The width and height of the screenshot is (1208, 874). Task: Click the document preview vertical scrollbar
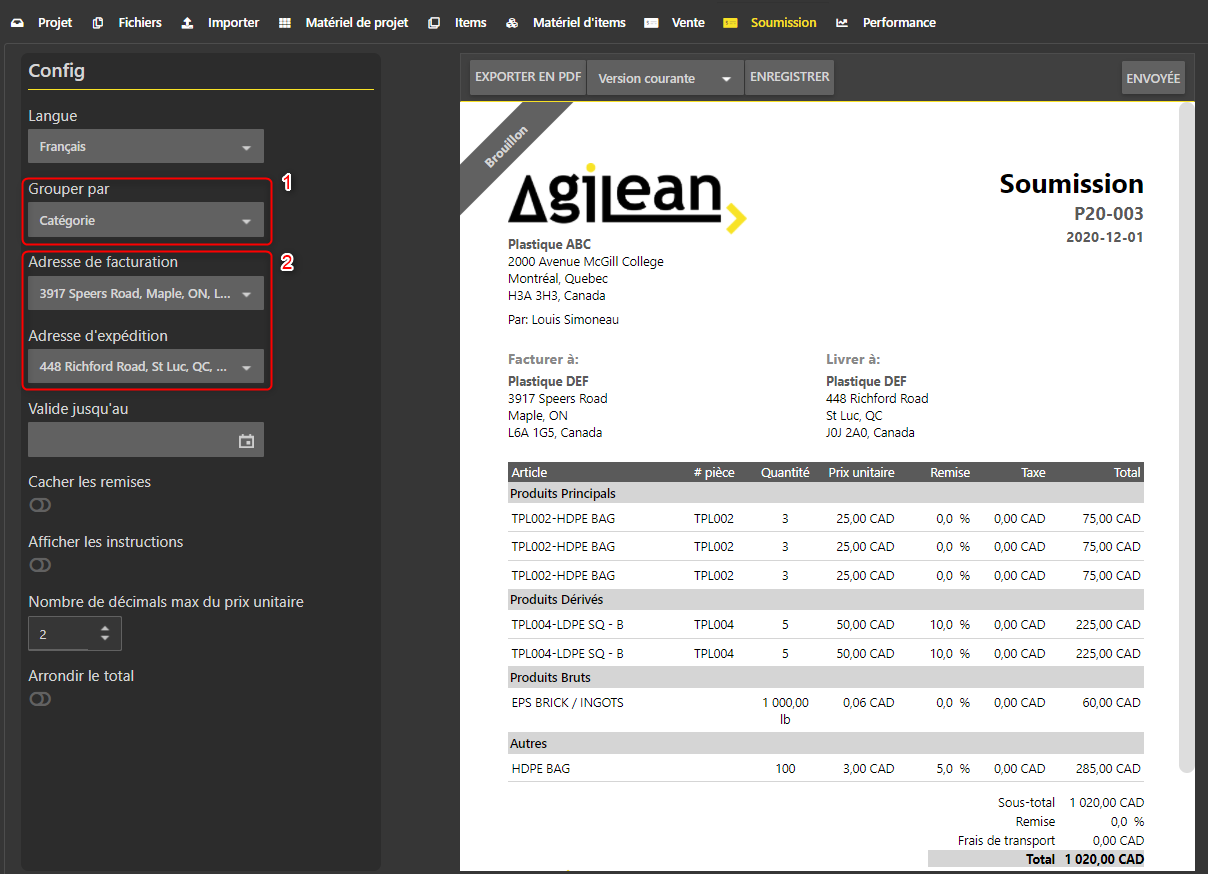click(x=1186, y=436)
